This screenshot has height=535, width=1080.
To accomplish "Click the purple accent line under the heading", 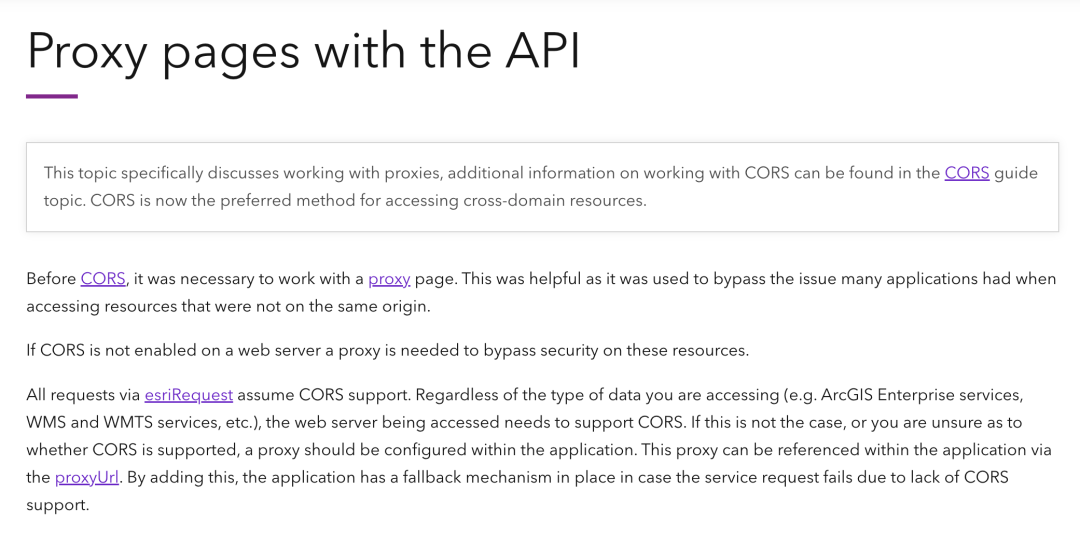I will [52, 96].
